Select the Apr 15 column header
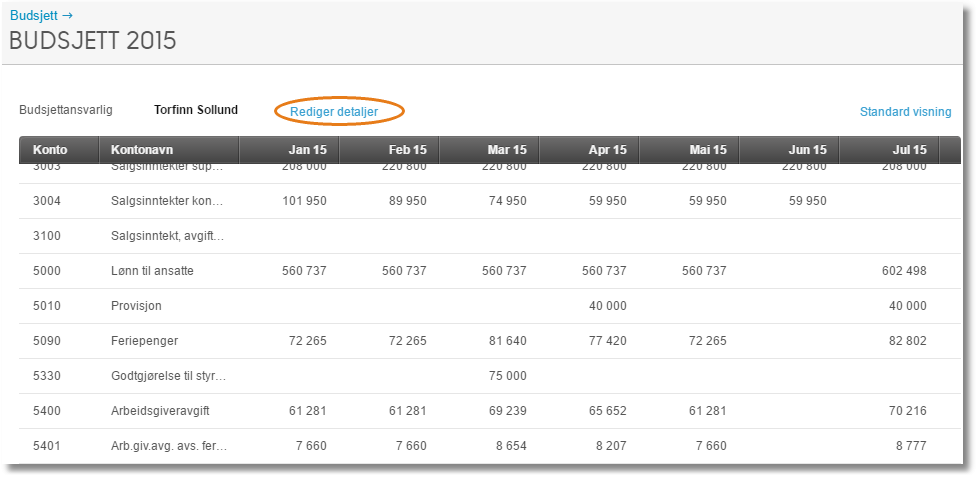The width and height of the screenshot is (977, 478). [589, 150]
